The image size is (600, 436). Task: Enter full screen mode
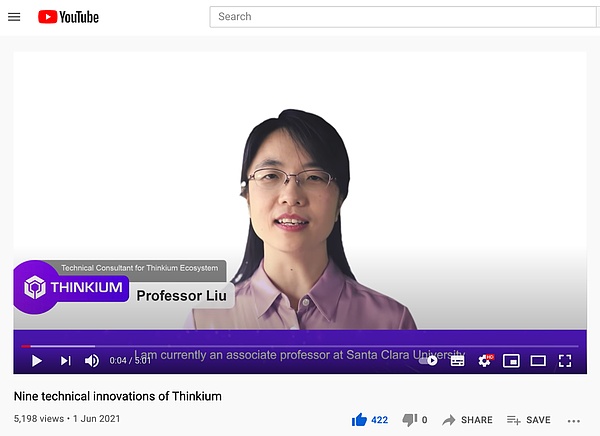click(565, 361)
